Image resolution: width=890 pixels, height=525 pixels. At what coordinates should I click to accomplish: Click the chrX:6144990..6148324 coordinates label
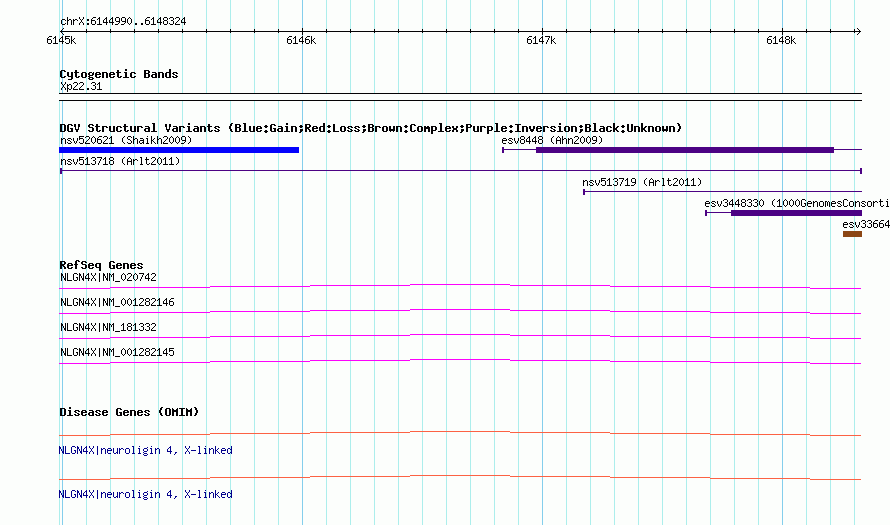123,22
